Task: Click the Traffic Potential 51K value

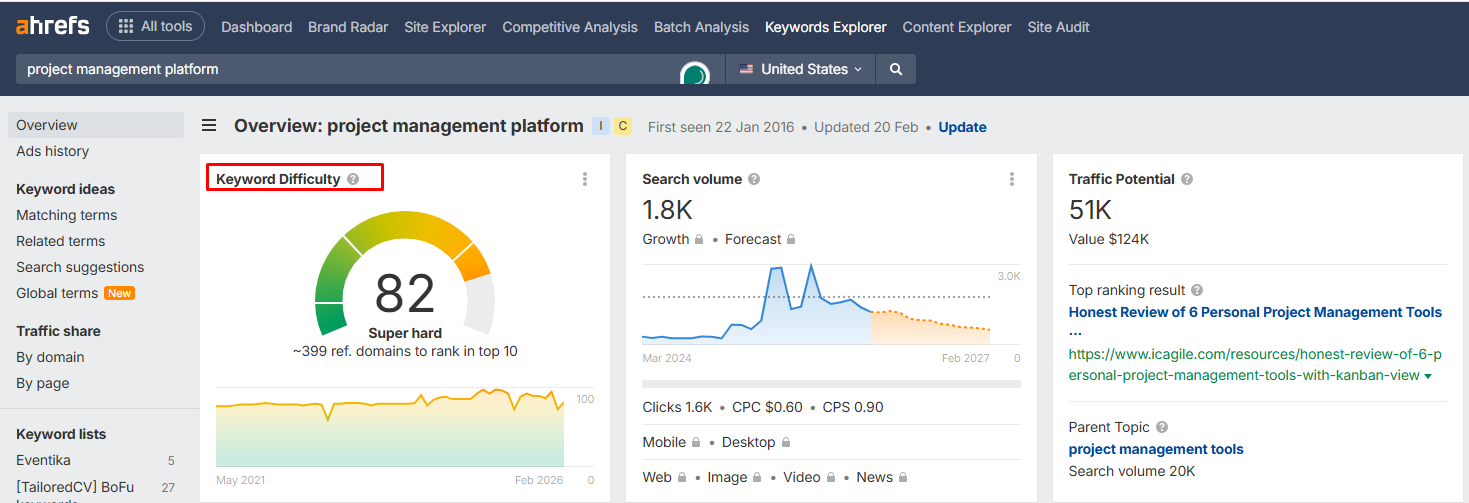Action: pos(1090,210)
